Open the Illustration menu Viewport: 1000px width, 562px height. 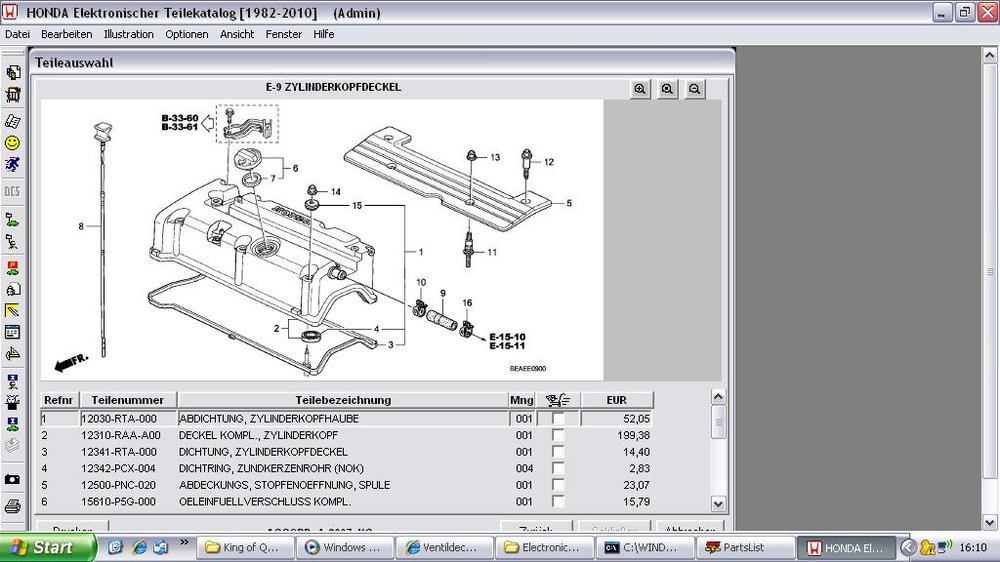click(x=129, y=34)
